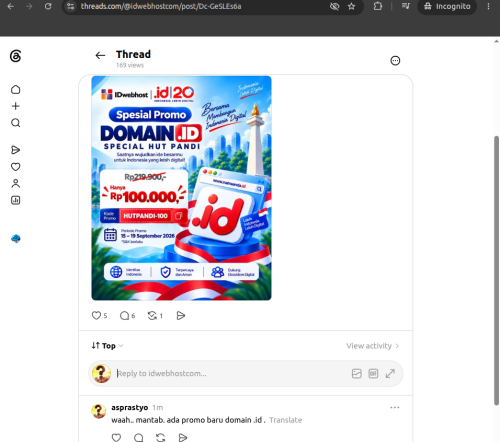Open browser extensions puzzle icon

pyautogui.click(x=378, y=6)
